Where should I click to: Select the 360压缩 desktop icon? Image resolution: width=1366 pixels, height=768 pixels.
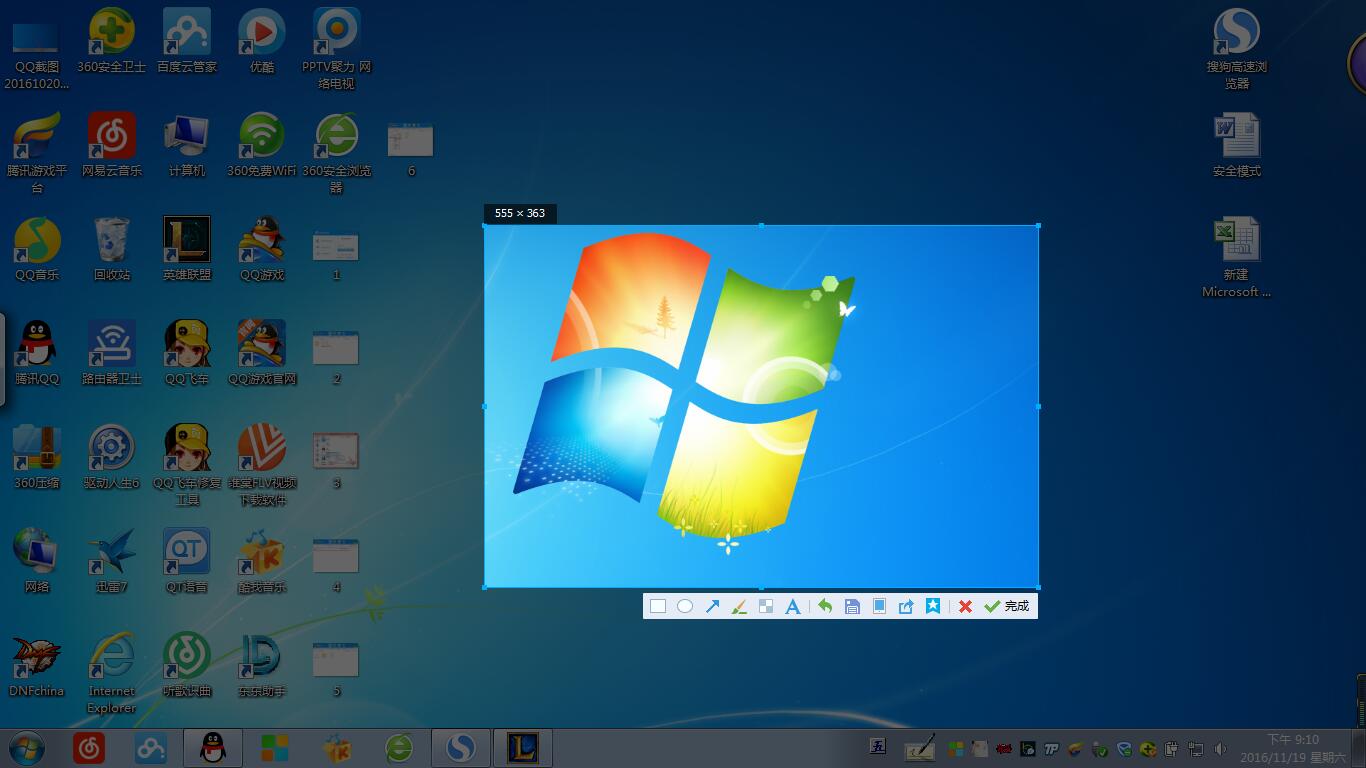pos(37,457)
